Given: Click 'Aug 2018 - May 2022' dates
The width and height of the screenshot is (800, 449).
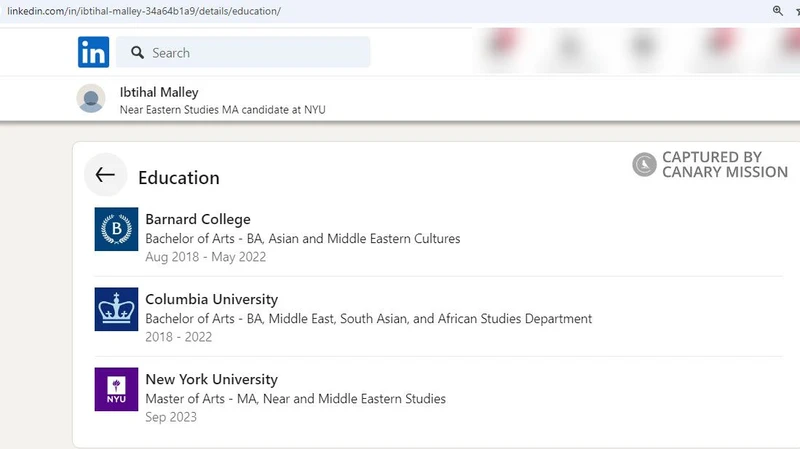Looking at the screenshot, I should [206, 257].
